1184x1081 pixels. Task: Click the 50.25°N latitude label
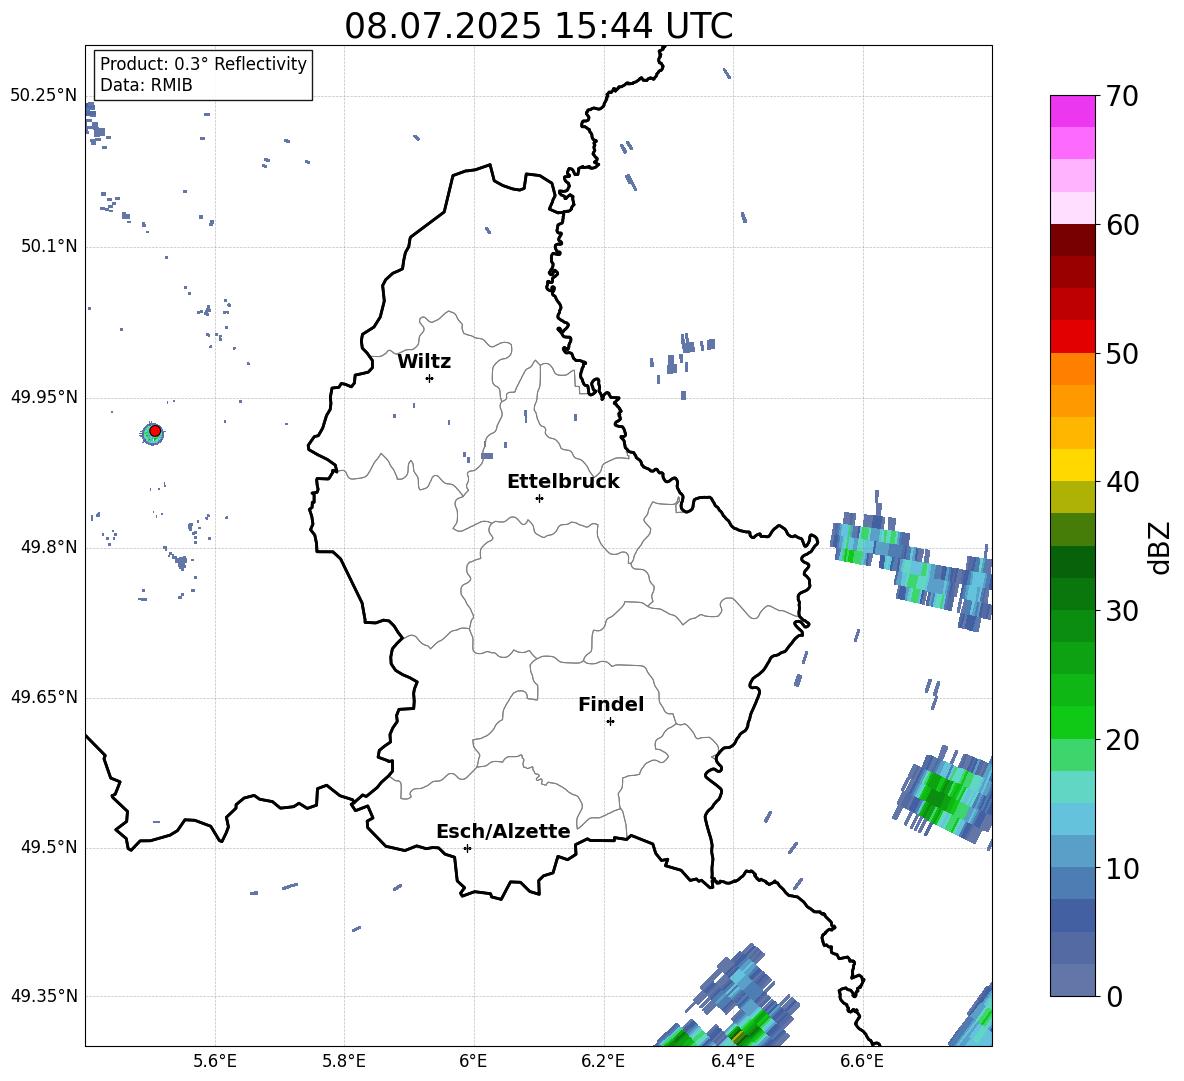pos(44,96)
